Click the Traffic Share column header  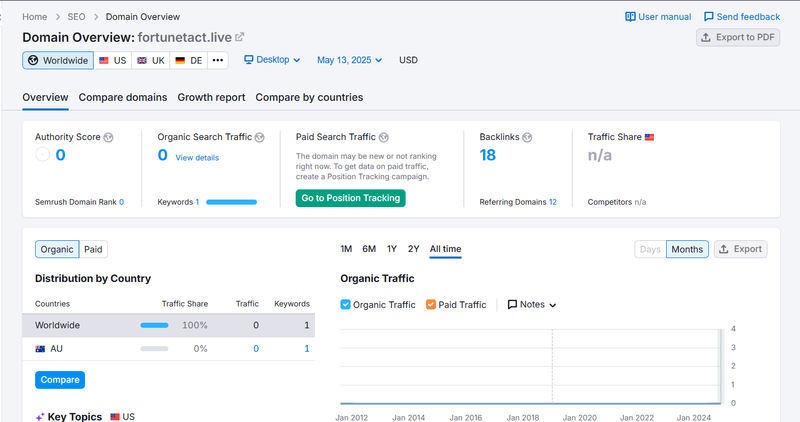click(x=185, y=304)
